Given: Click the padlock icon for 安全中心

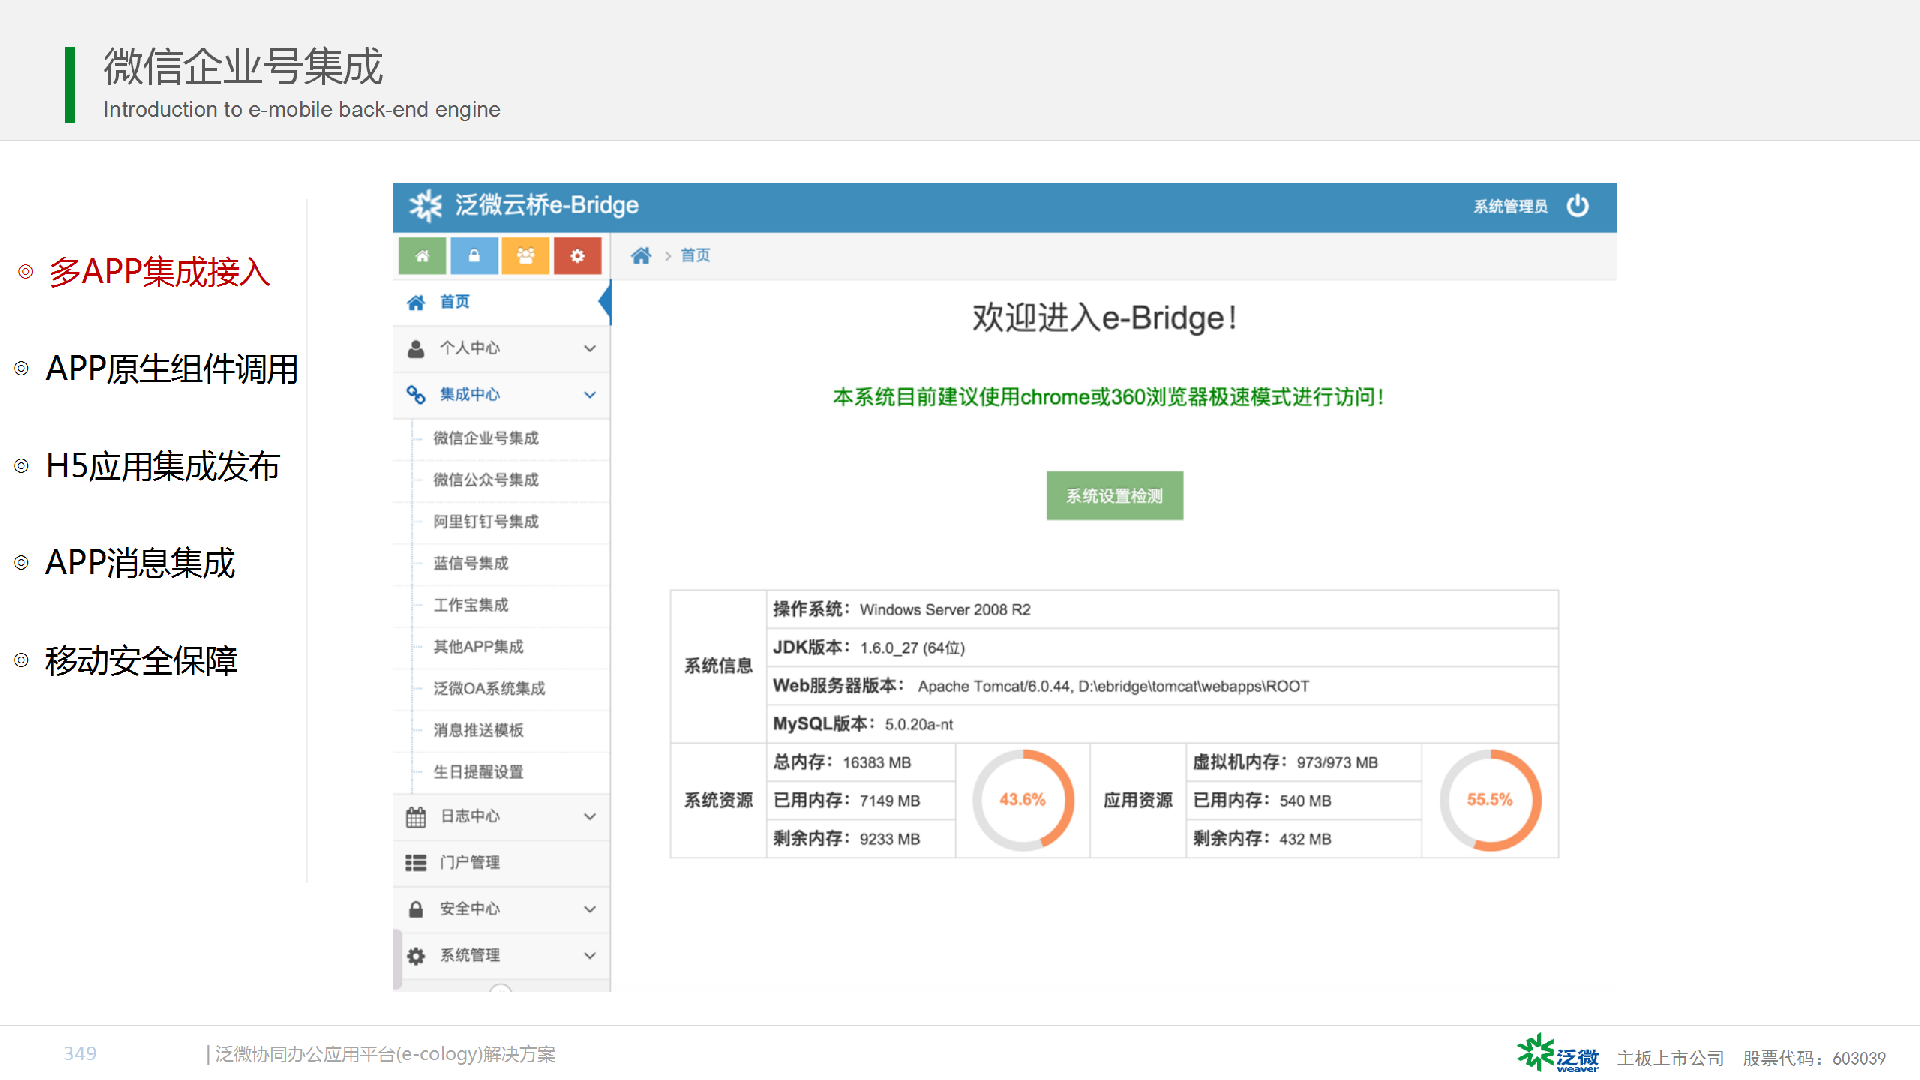Looking at the screenshot, I should (x=416, y=909).
